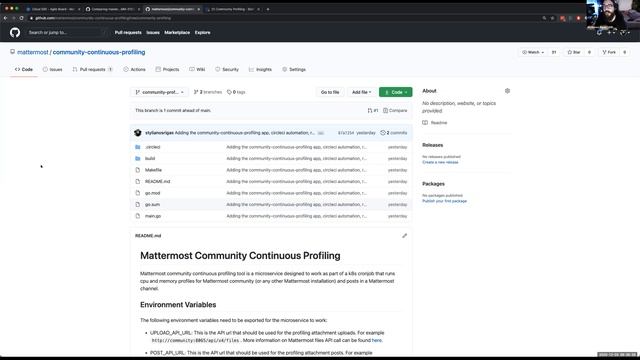640x360 pixels.
Task: Open the green Code dropdown button
Action: [396, 92]
